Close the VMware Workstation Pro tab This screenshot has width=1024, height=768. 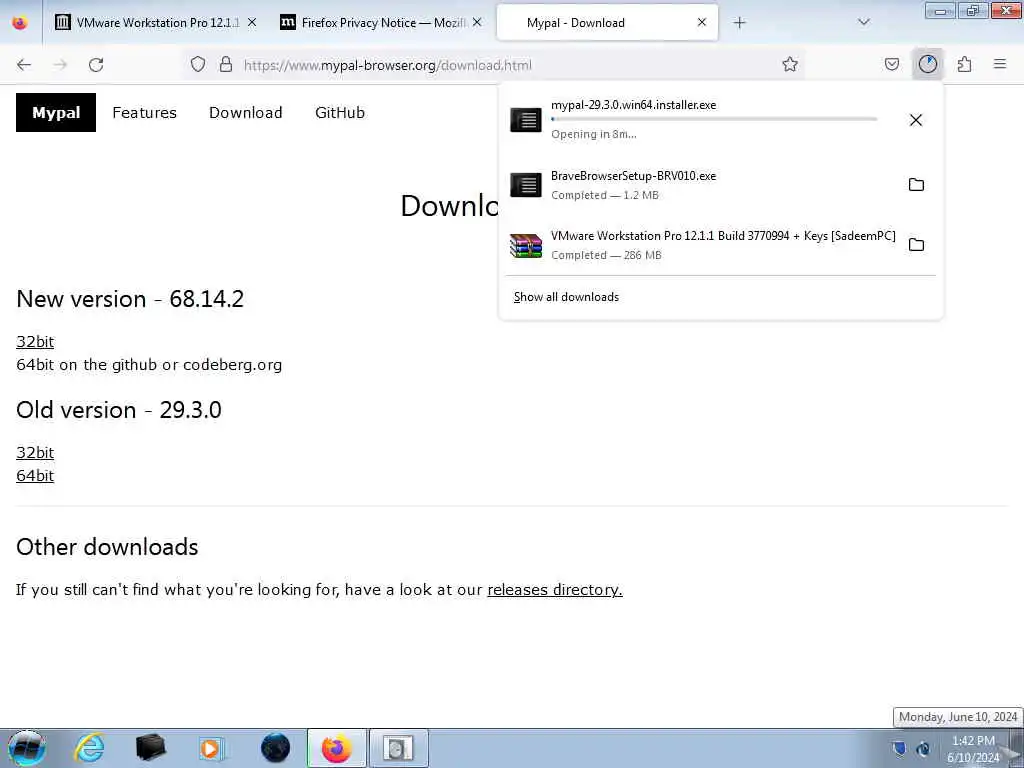click(252, 23)
